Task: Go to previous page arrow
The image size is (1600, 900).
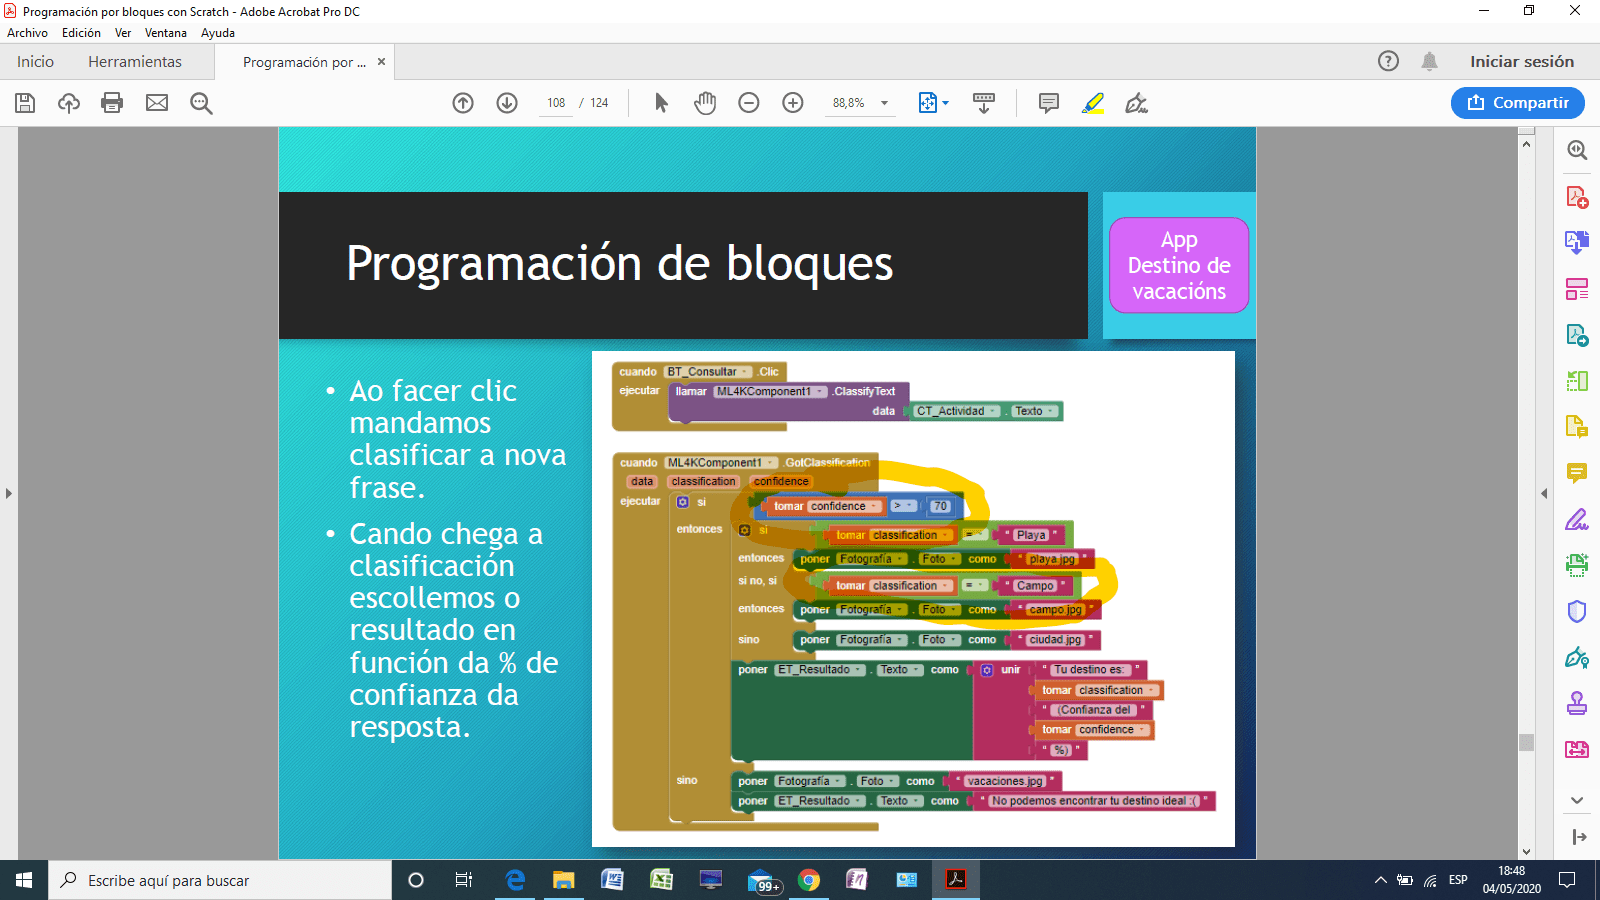Action: click(463, 103)
